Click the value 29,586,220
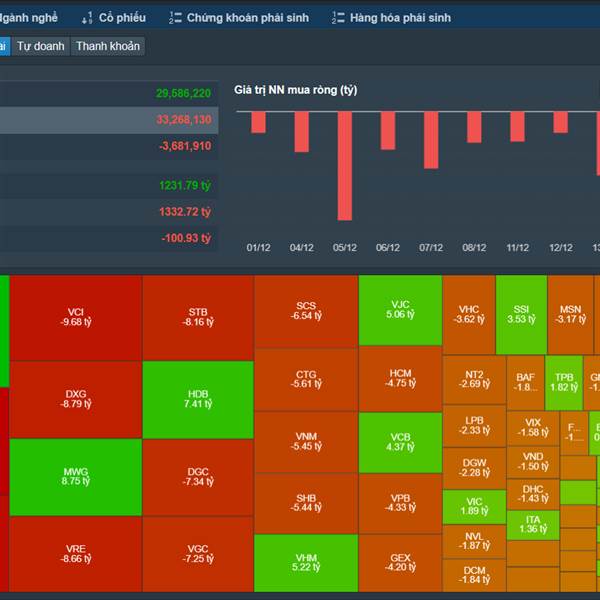The height and width of the screenshot is (600, 600). click(183, 93)
